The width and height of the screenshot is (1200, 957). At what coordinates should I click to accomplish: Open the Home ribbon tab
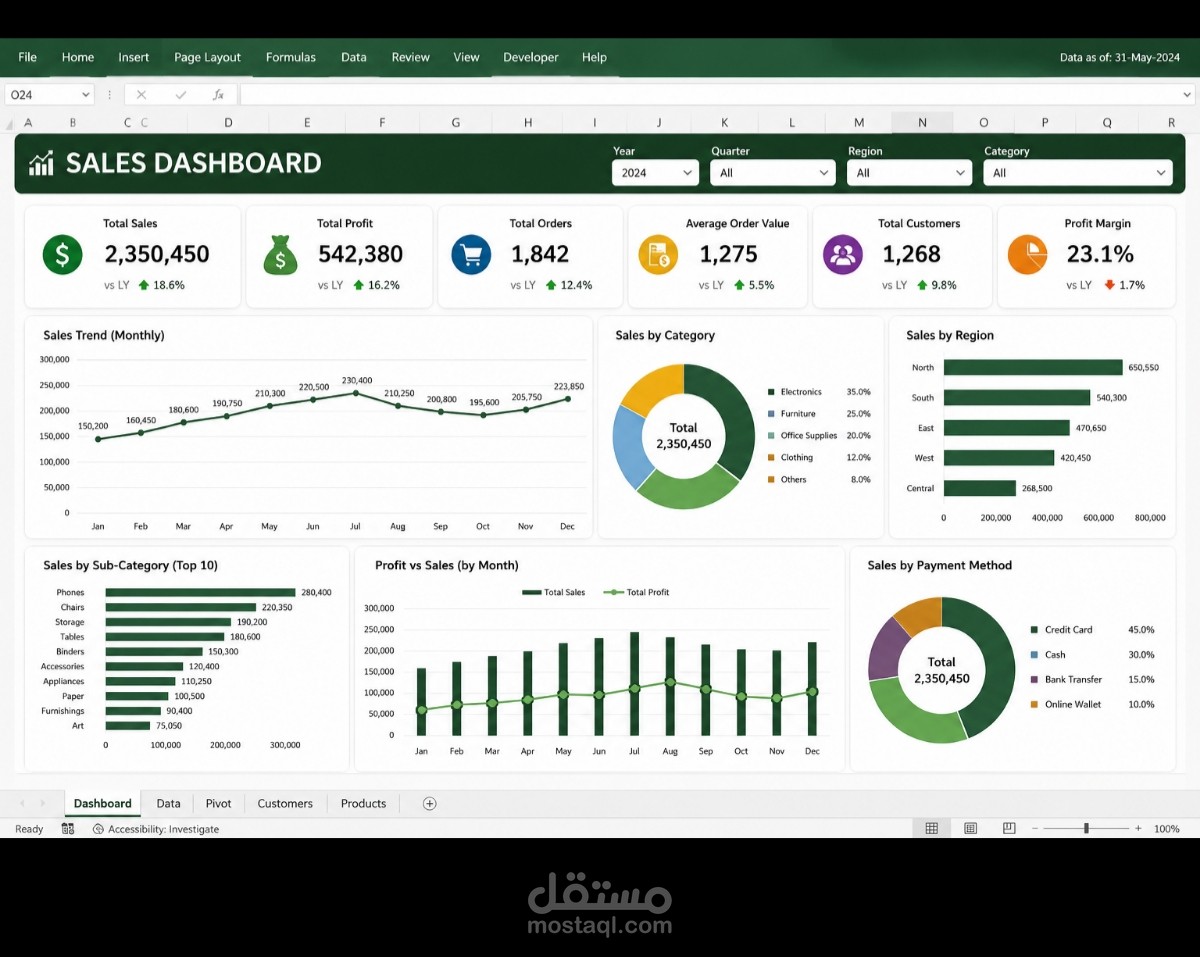[x=78, y=57]
